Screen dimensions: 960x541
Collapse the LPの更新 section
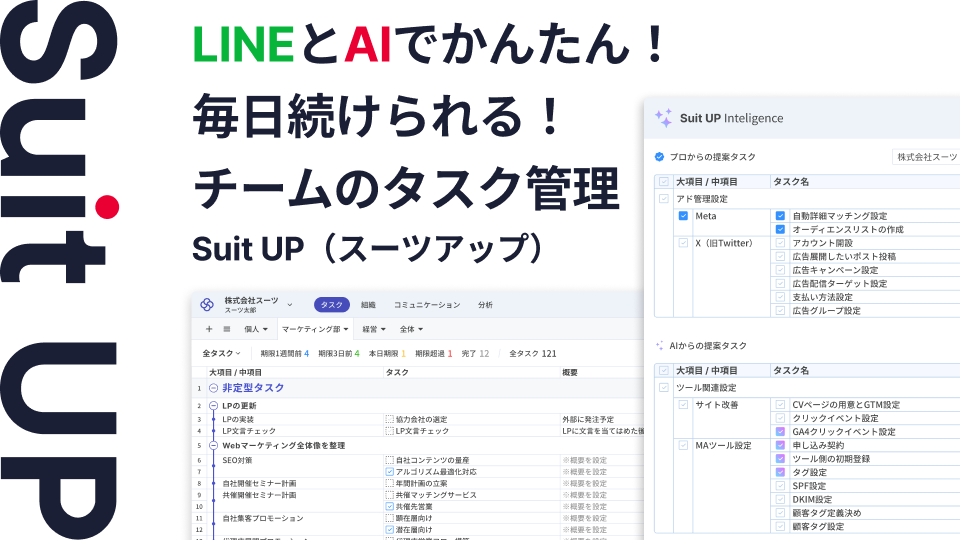(x=214, y=406)
